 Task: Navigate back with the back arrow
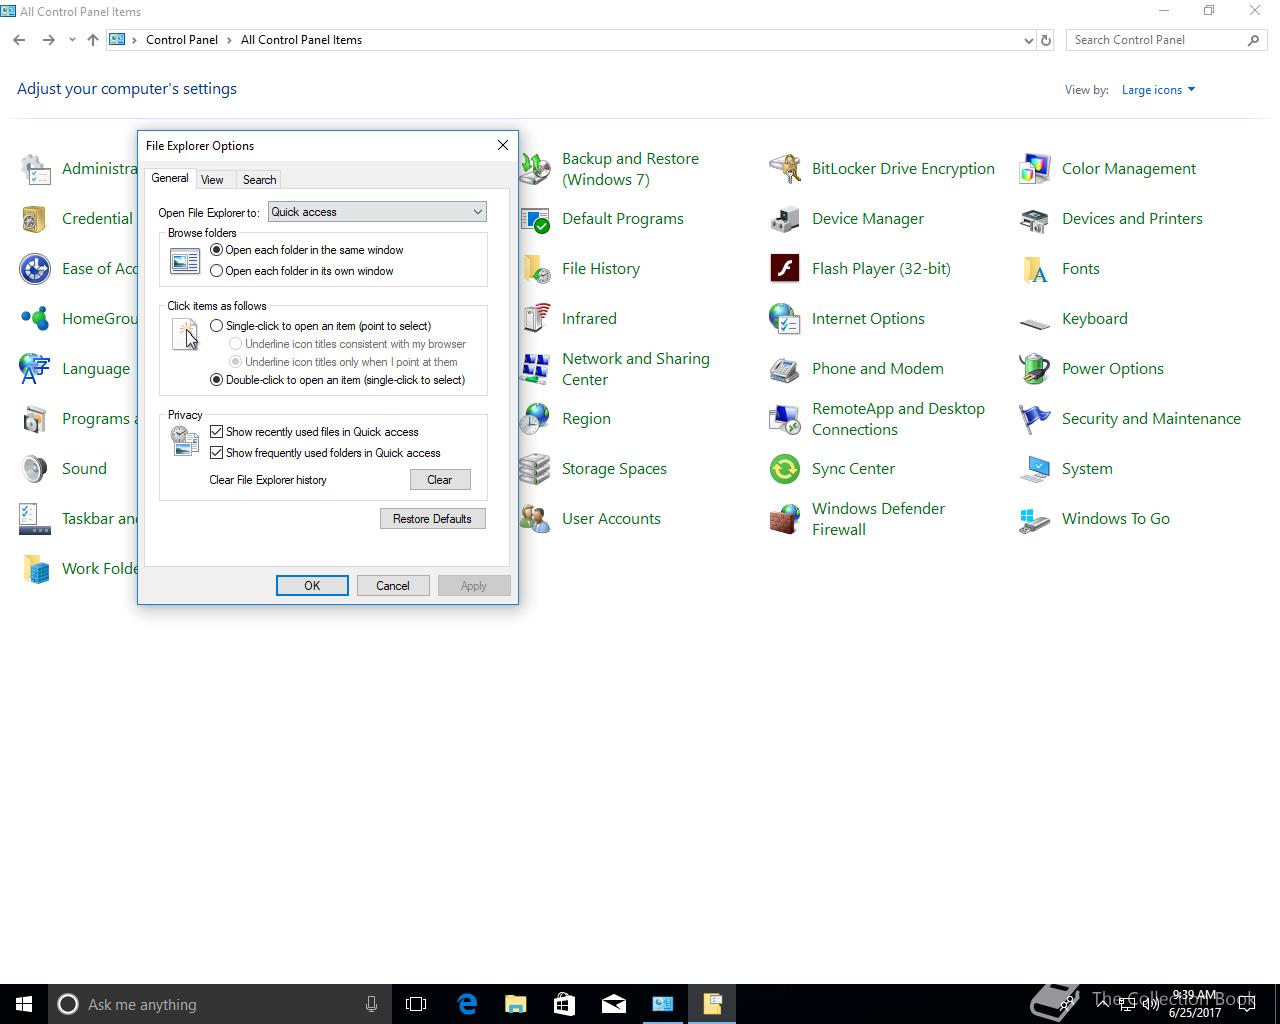(x=19, y=40)
